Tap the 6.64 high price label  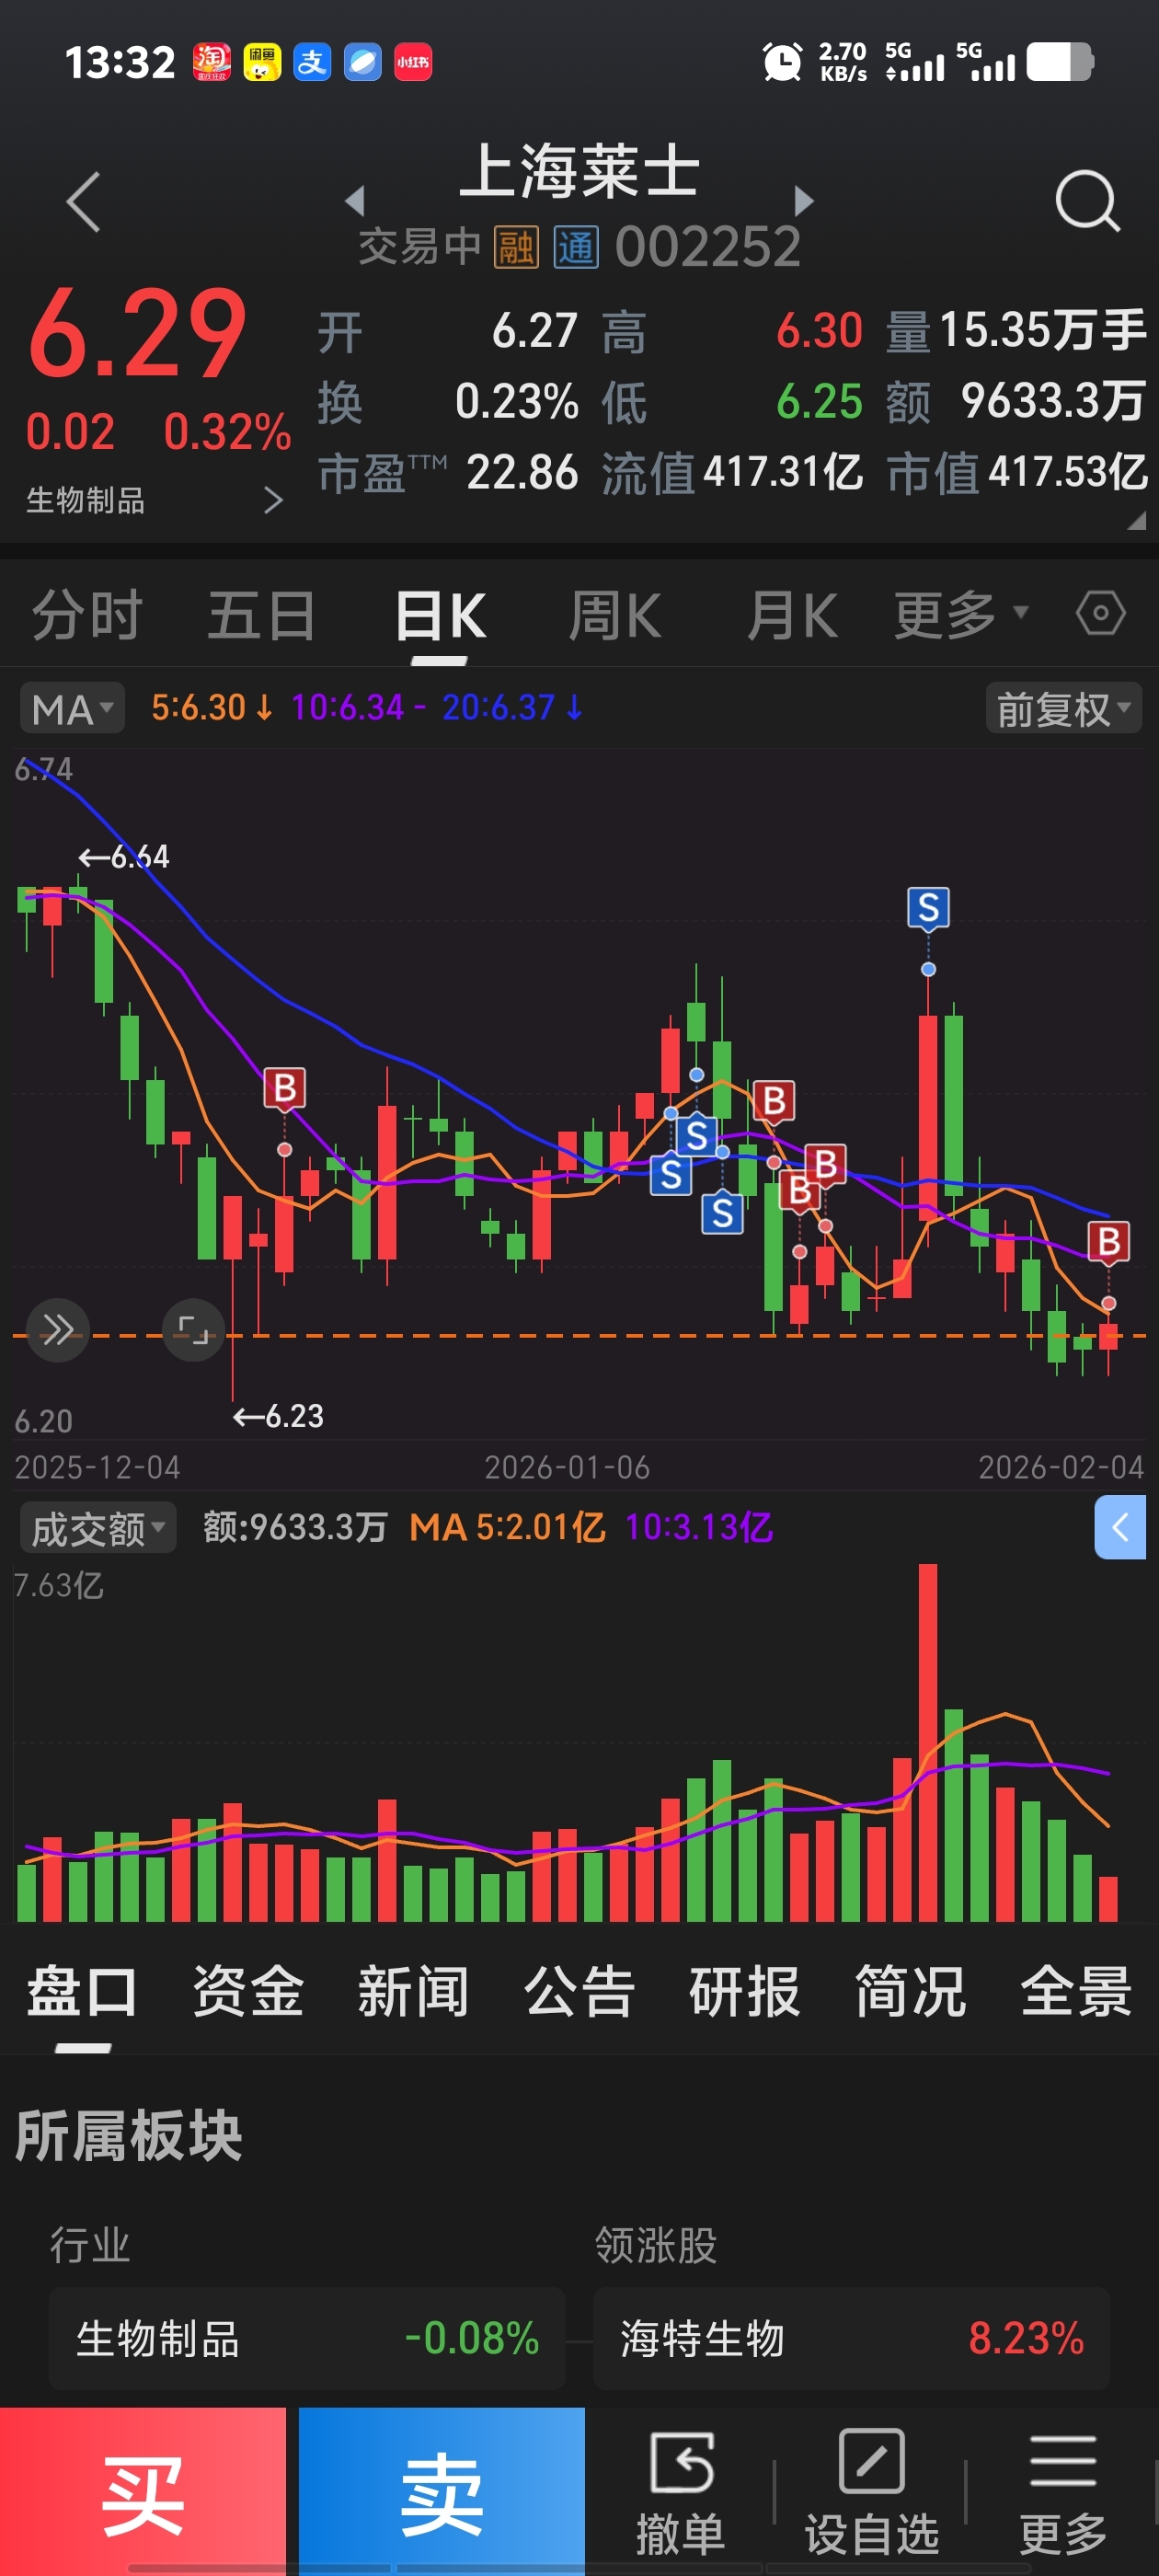tap(124, 857)
